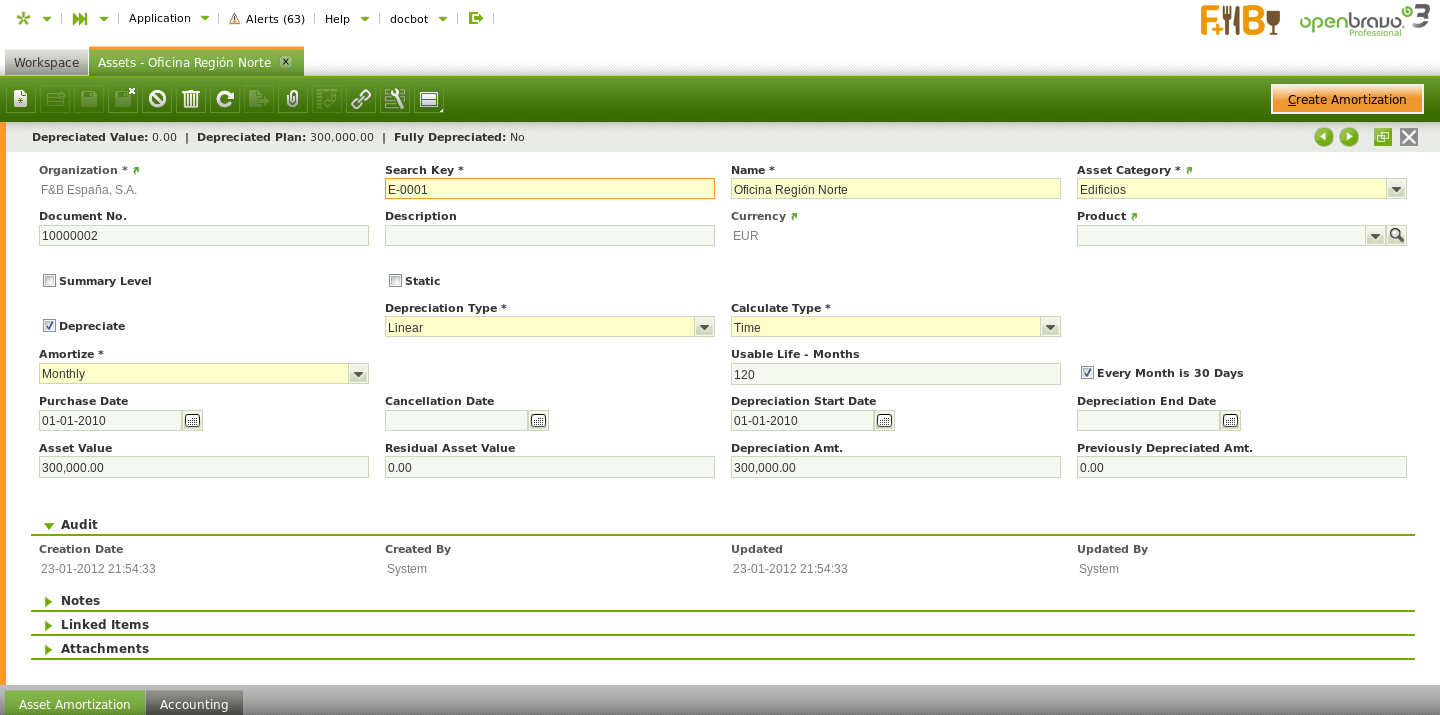Toggle the Static checkbox
Image resolution: width=1440 pixels, height=715 pixels.
[x=395, y=281]
